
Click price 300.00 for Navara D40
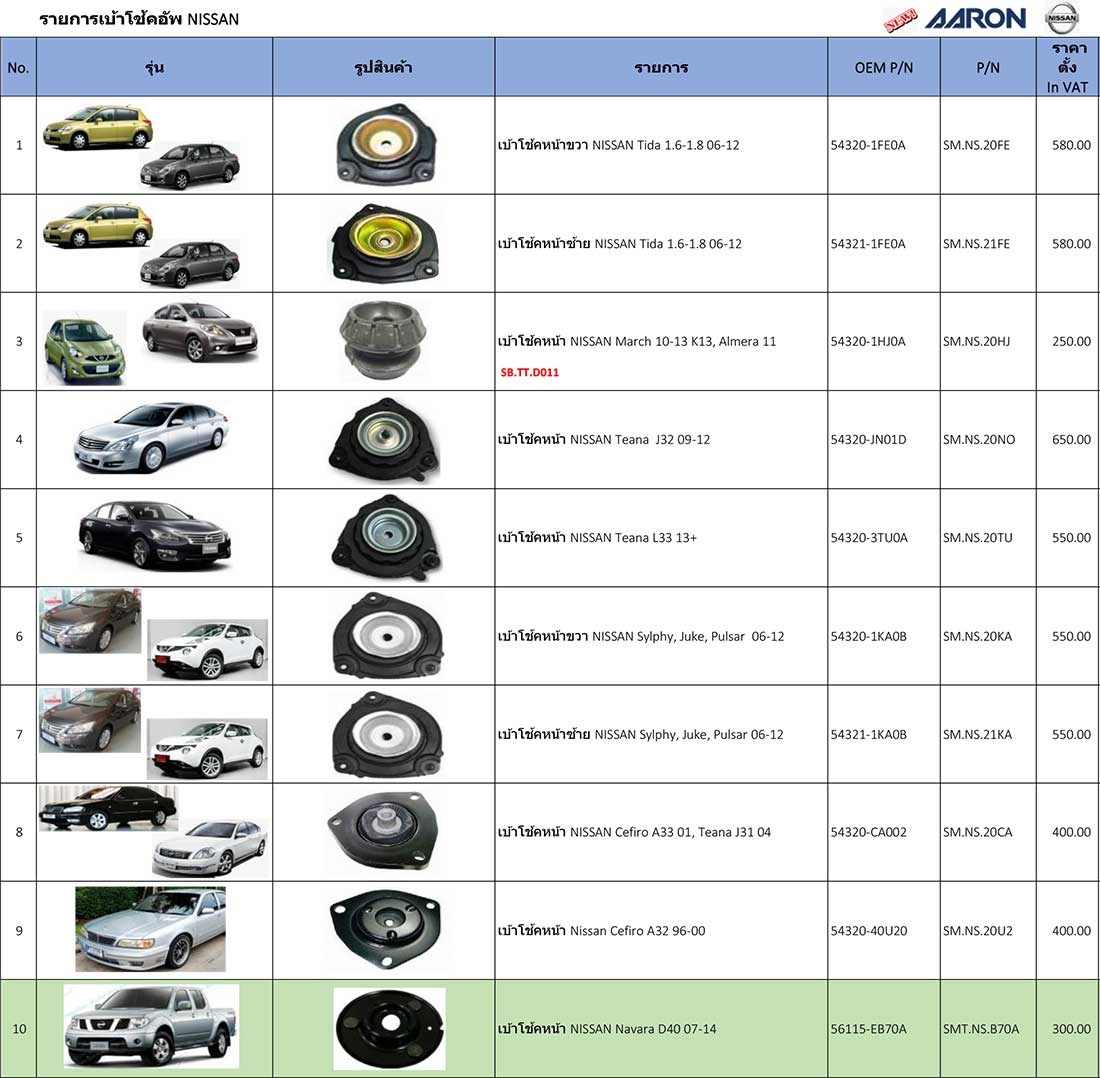[x=1071, y=1029]
